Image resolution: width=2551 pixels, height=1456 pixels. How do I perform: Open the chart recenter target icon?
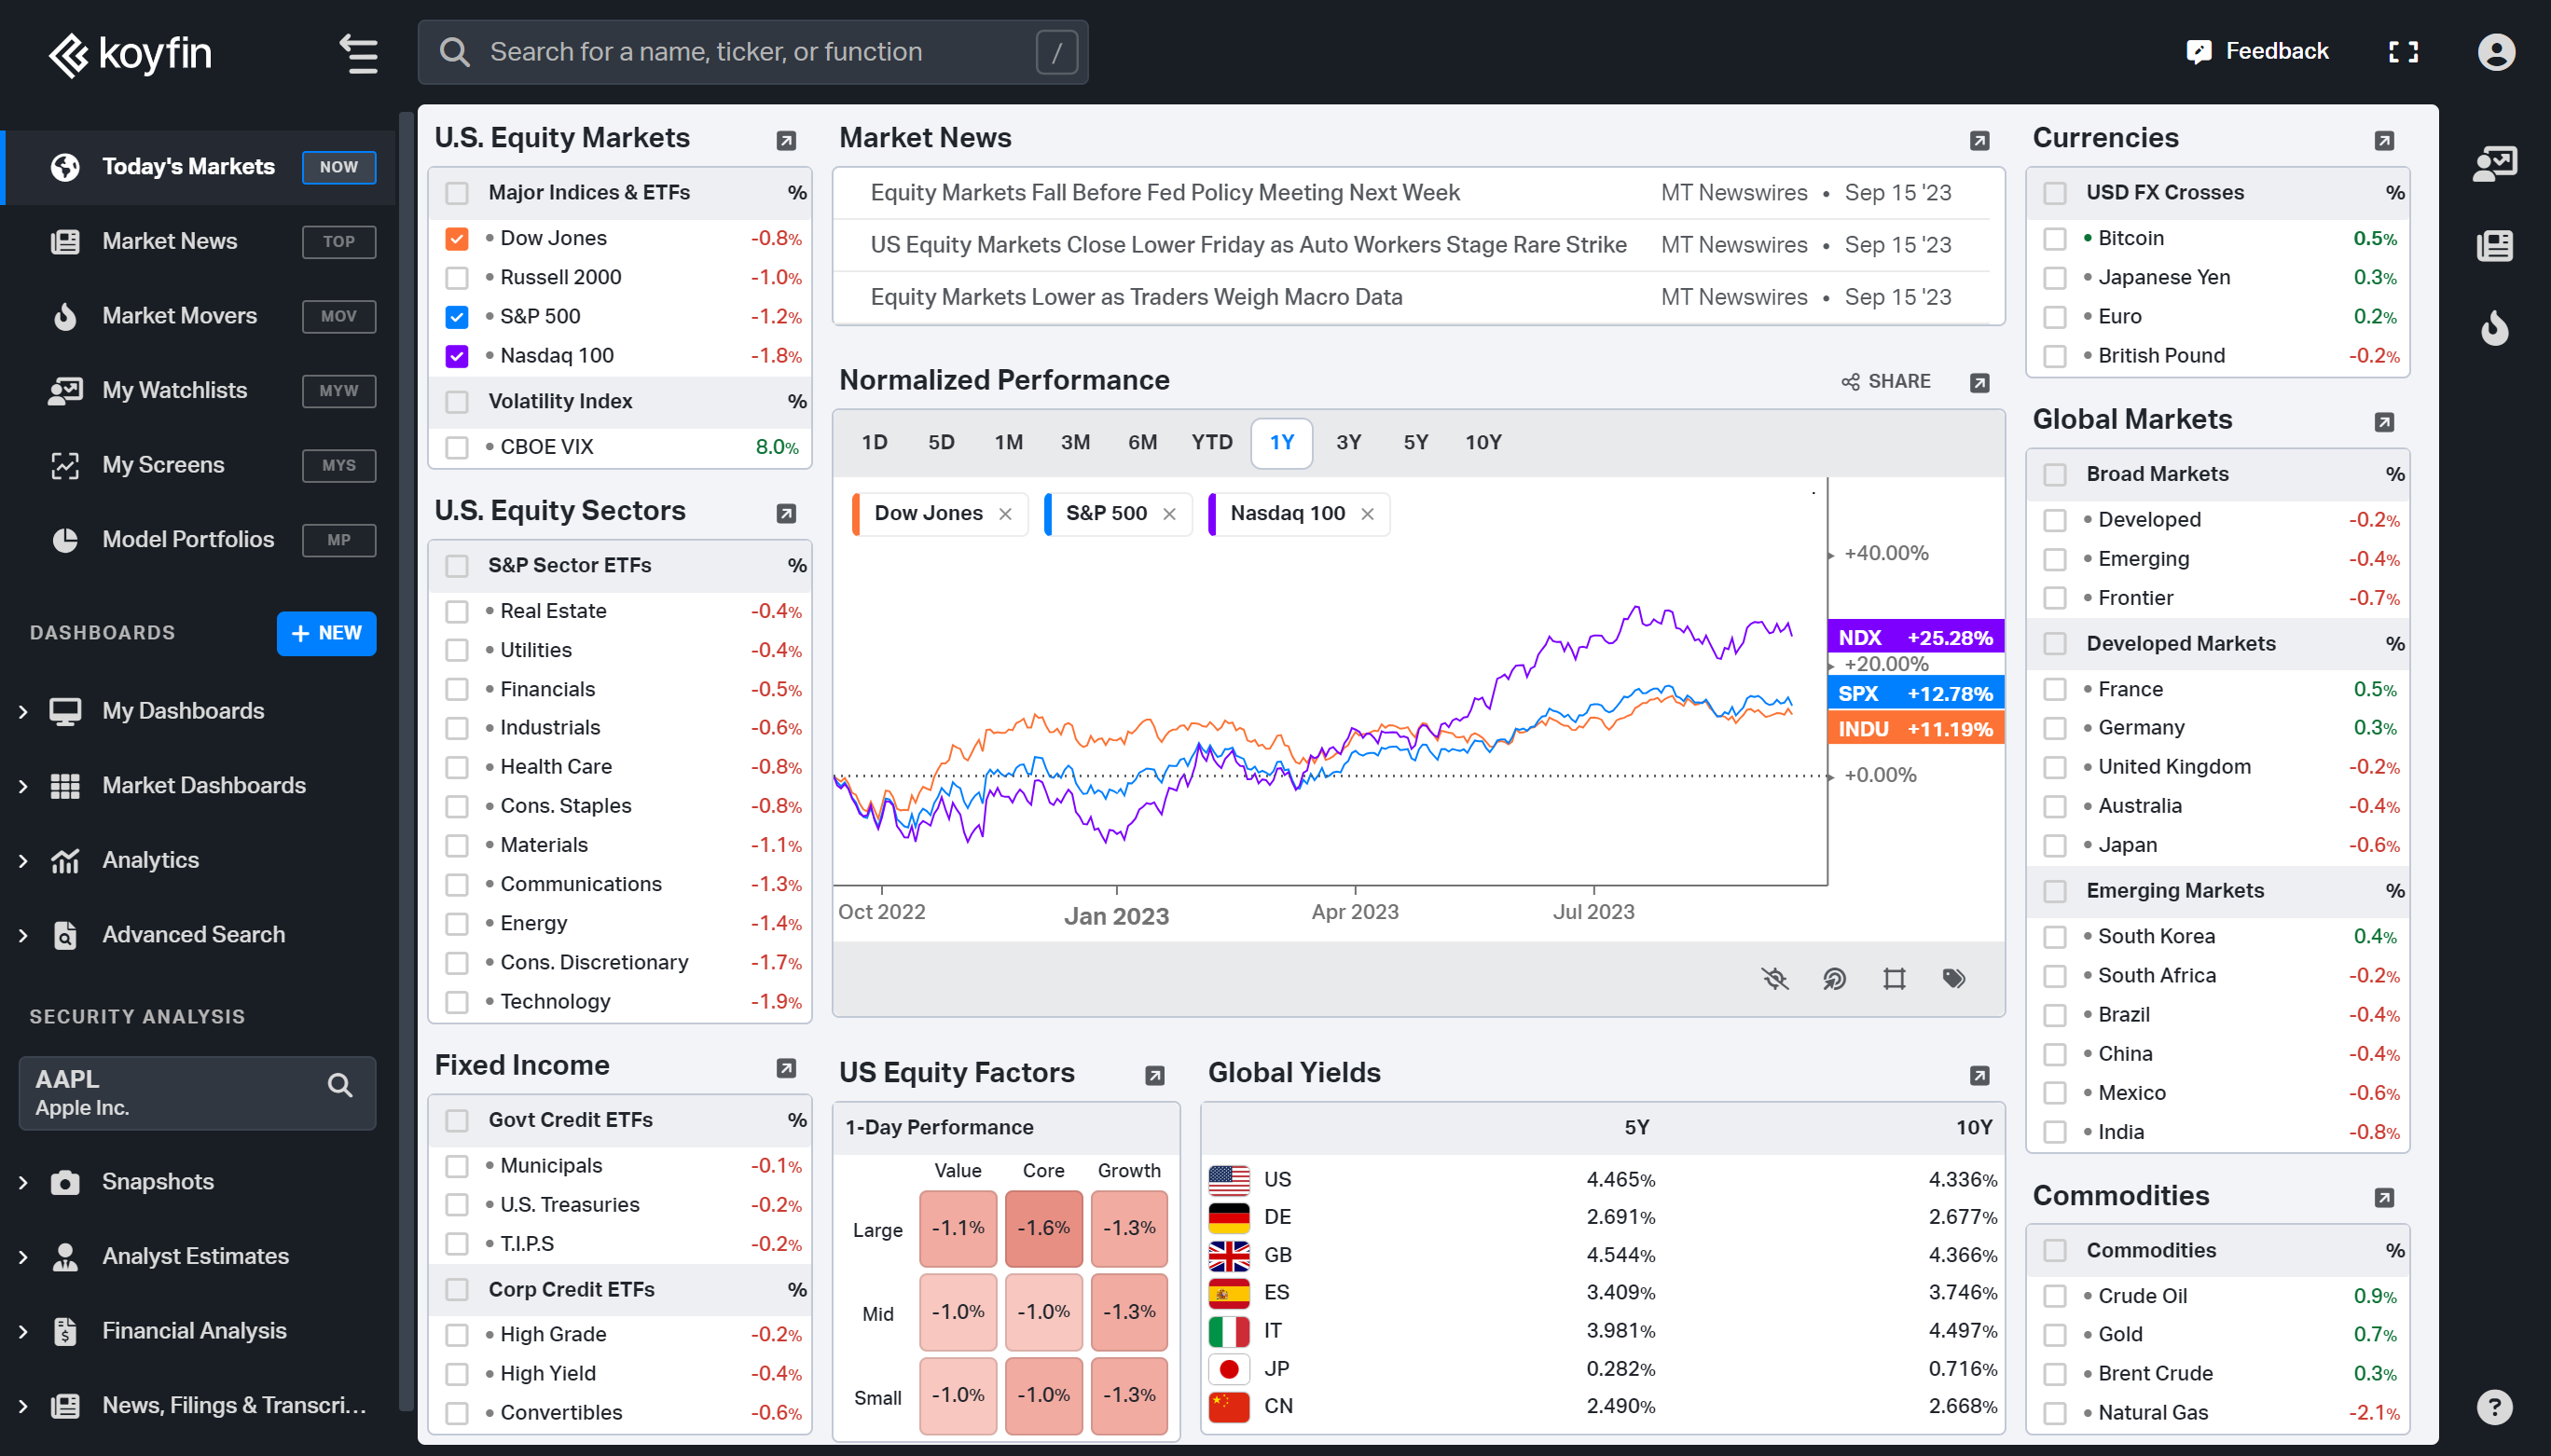pos(1834,979)
